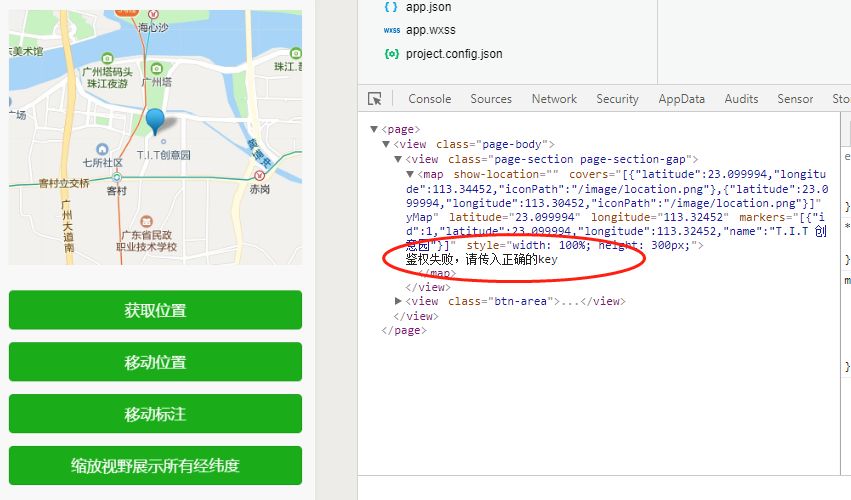Viewport: 851px width, 500px height.
Task: Click the 海心沙 label on map
Action: pyautogui.click(x=153, y=27)
